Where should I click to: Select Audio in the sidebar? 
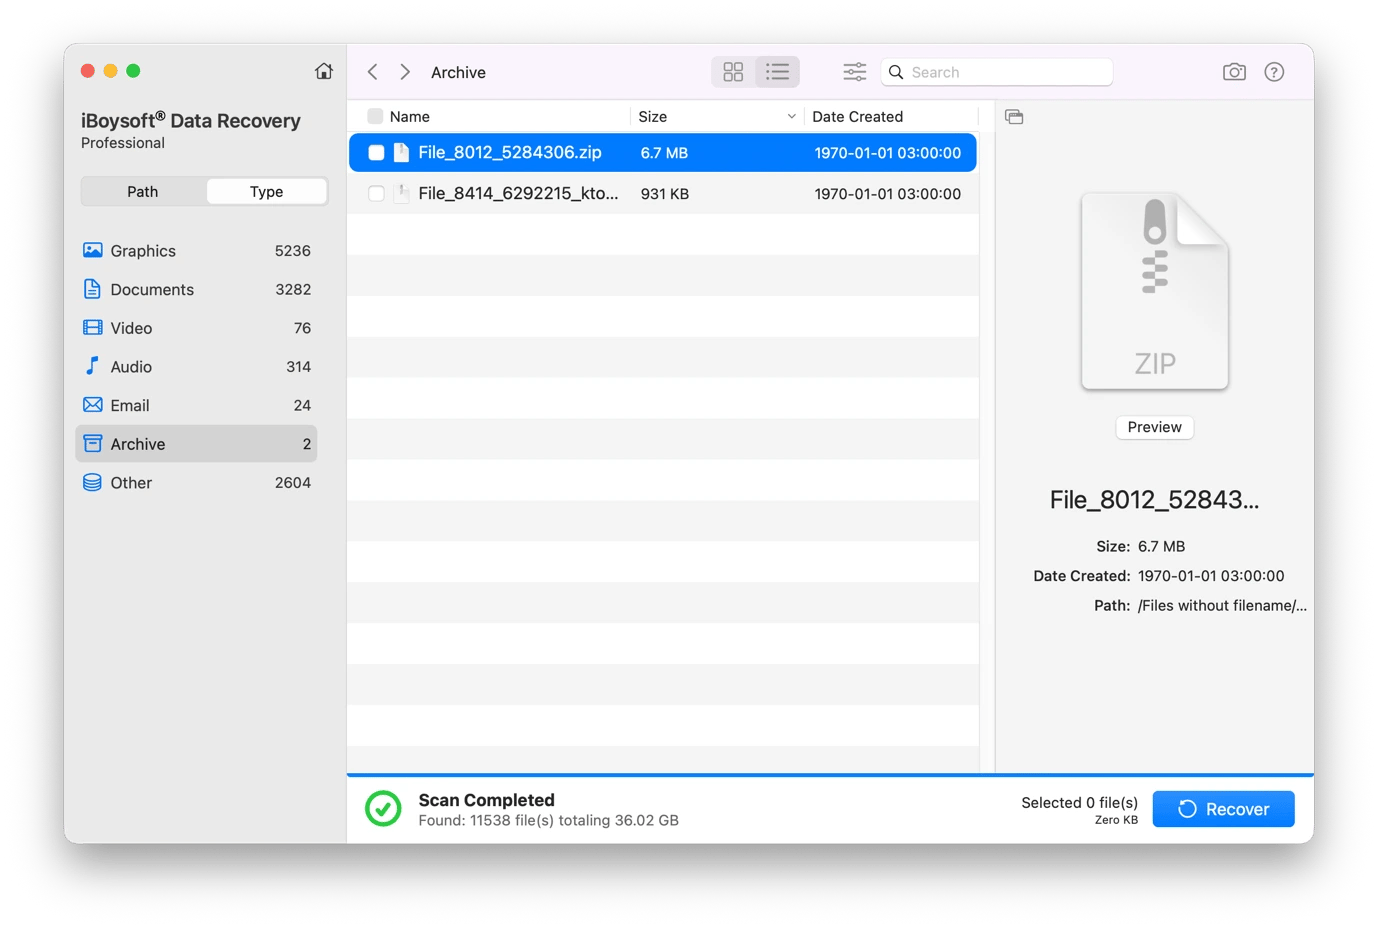click(x=196, y=367)
